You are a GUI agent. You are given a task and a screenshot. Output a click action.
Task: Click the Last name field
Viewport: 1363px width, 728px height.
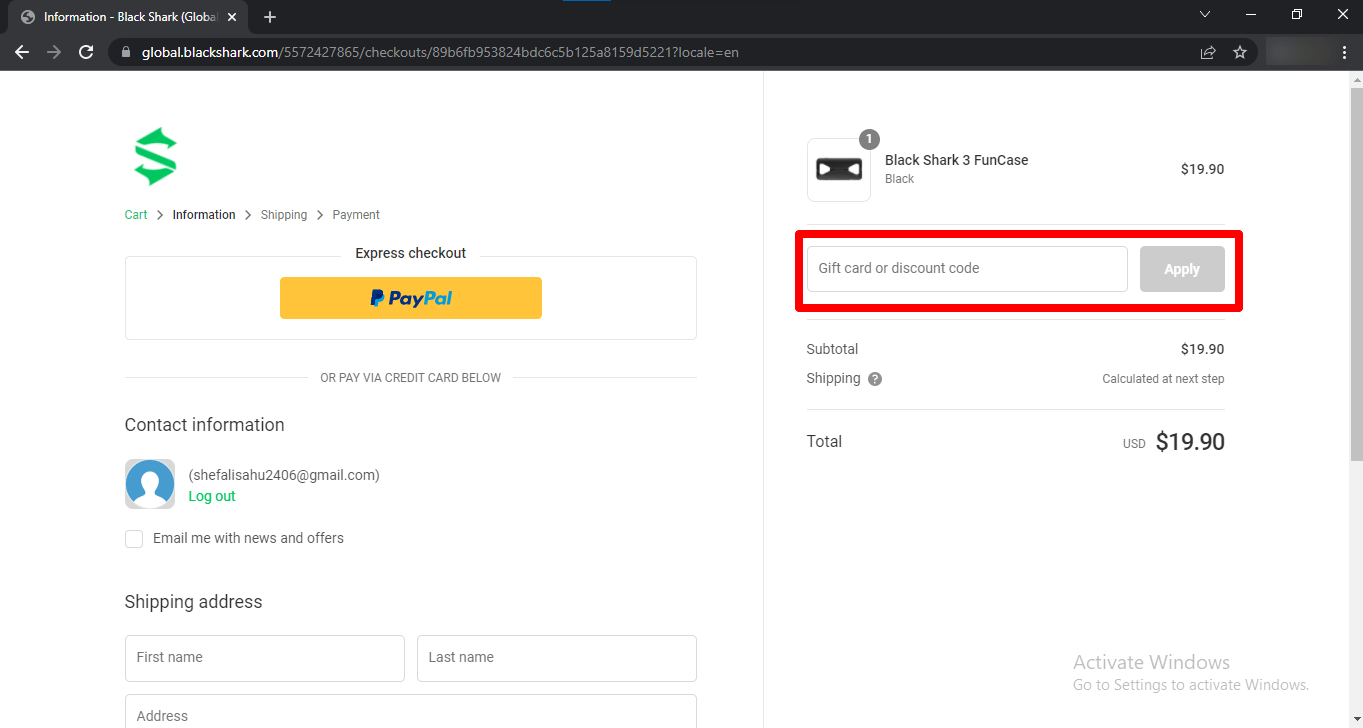pyautogui.click(x=557, y=658)
